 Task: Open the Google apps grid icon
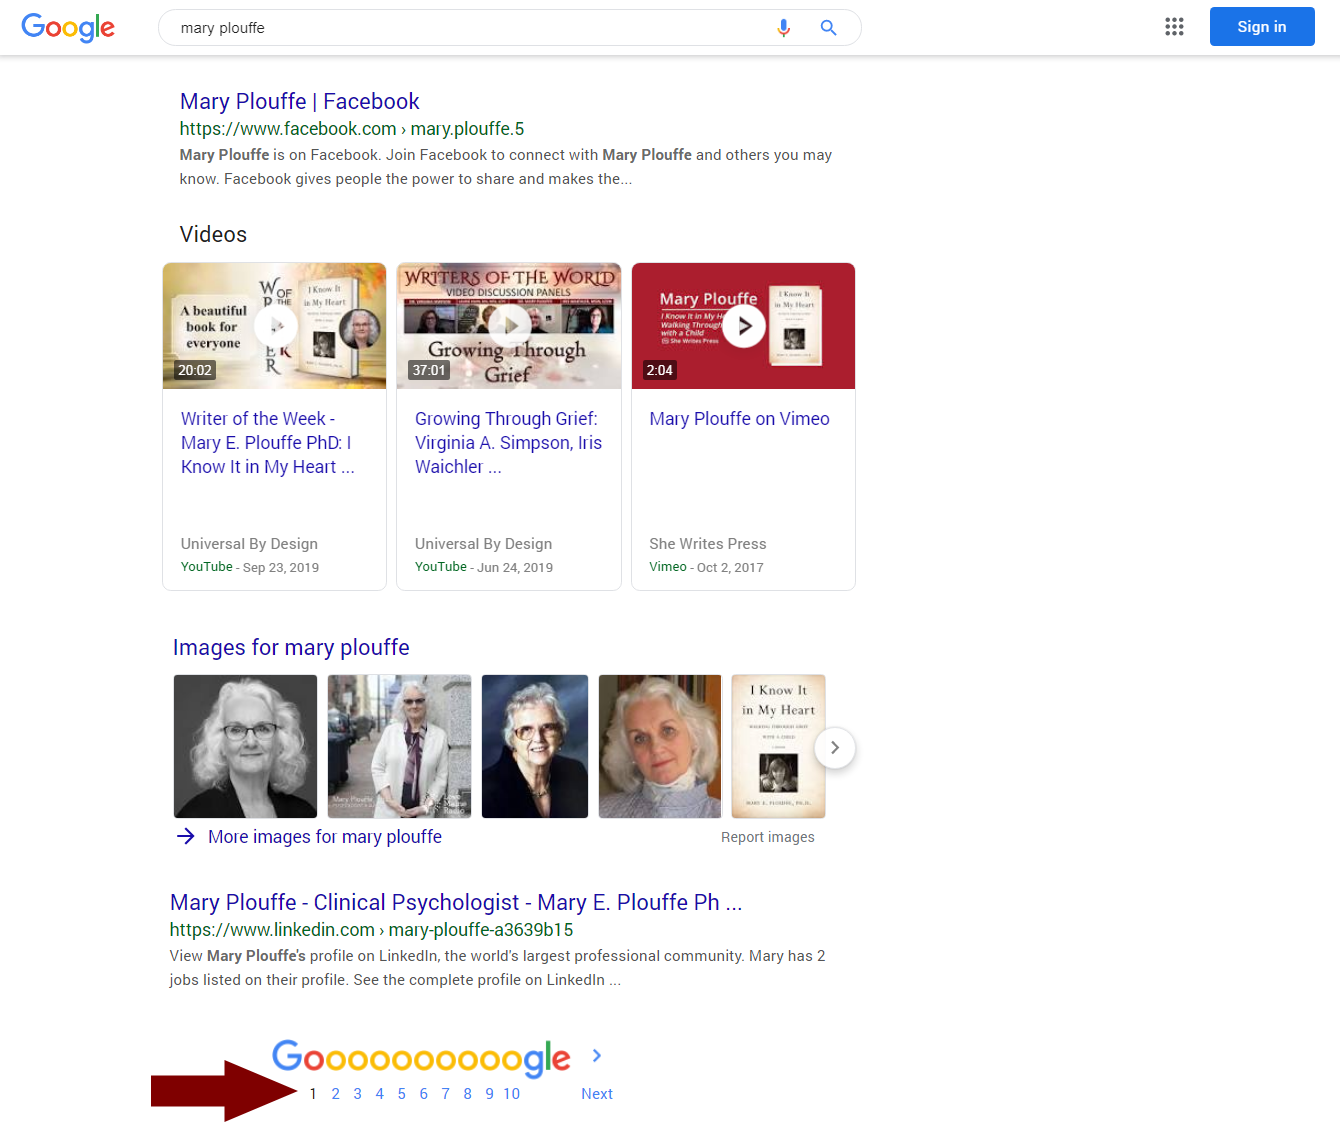point(1174,27)
